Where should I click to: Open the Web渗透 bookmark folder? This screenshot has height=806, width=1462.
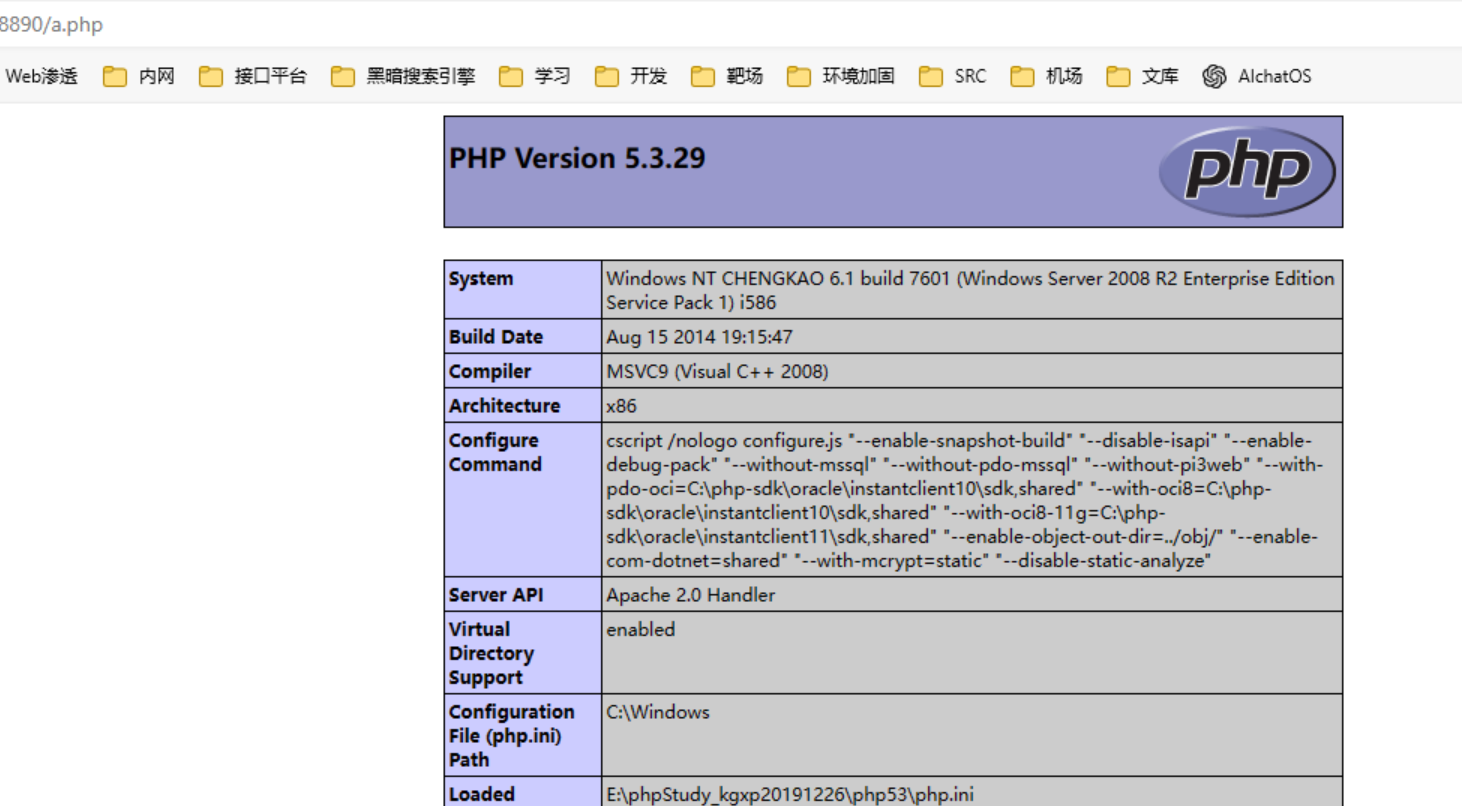point(41,76)
